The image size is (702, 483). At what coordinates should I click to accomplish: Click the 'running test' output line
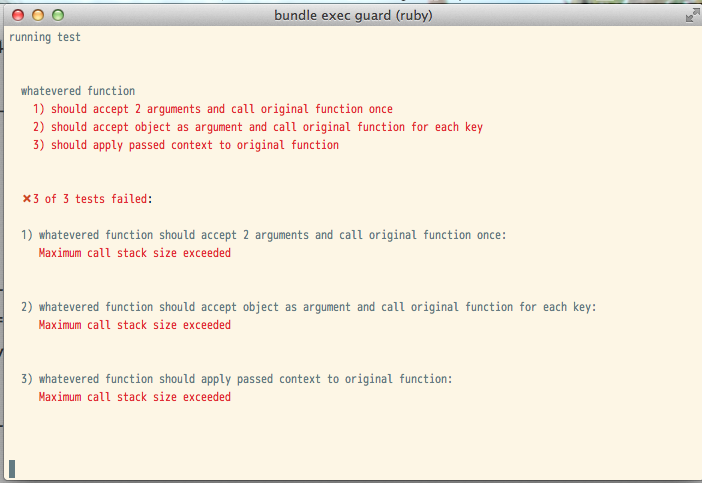click(x=45, y=37)
